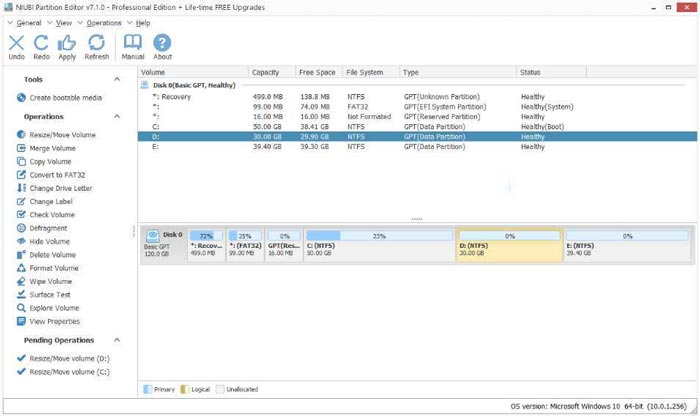Click the Hide Volume eye icon

(21, 241)
